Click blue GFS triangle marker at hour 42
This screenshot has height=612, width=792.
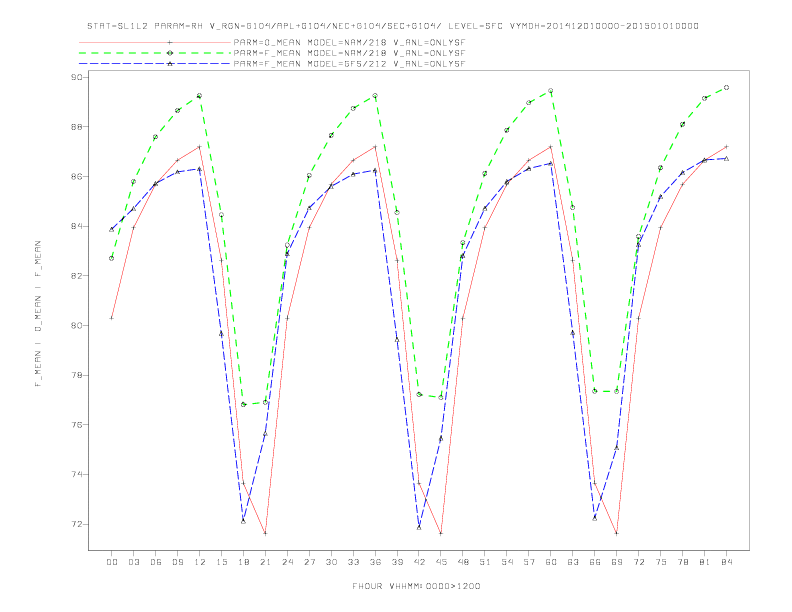click(x=419, y=527)
